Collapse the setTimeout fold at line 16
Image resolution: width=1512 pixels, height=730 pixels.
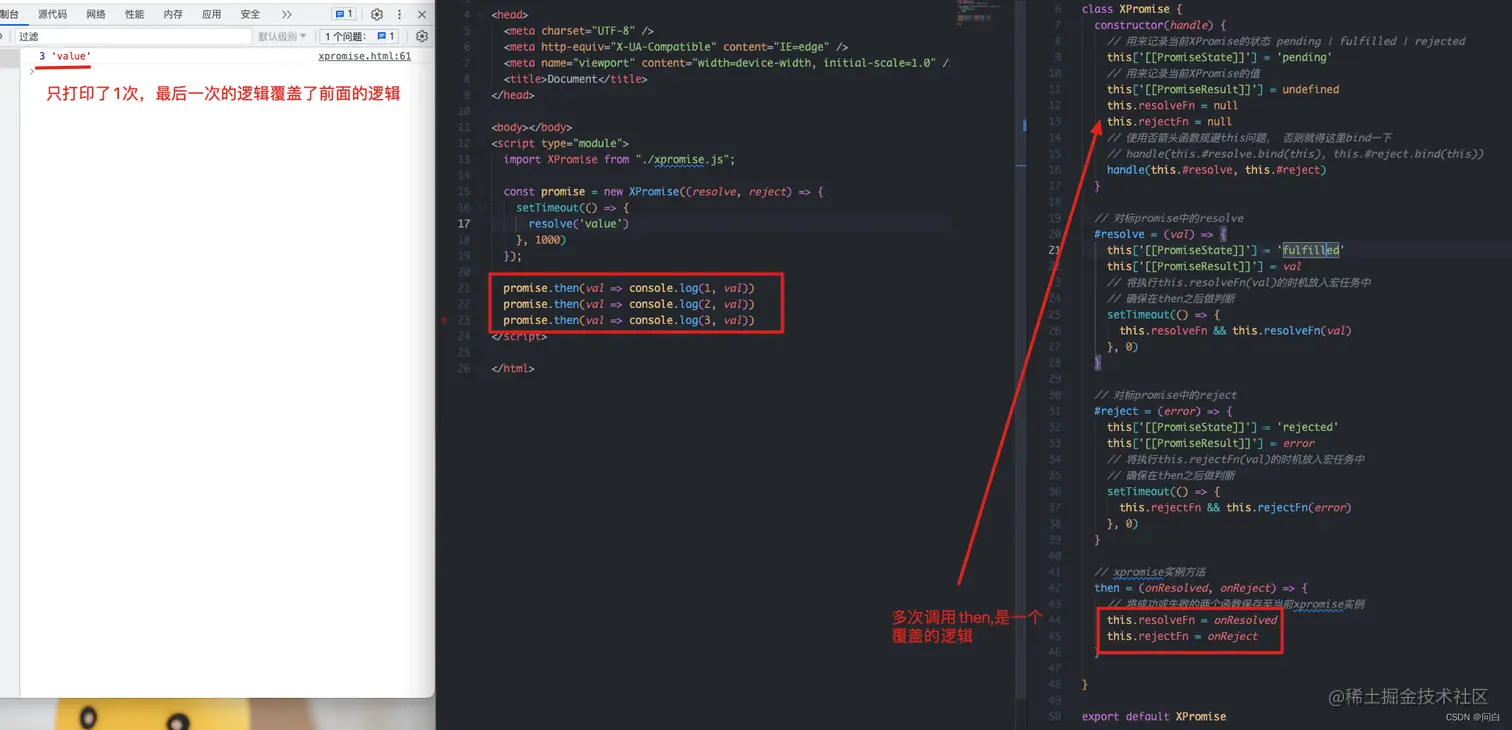481,208
